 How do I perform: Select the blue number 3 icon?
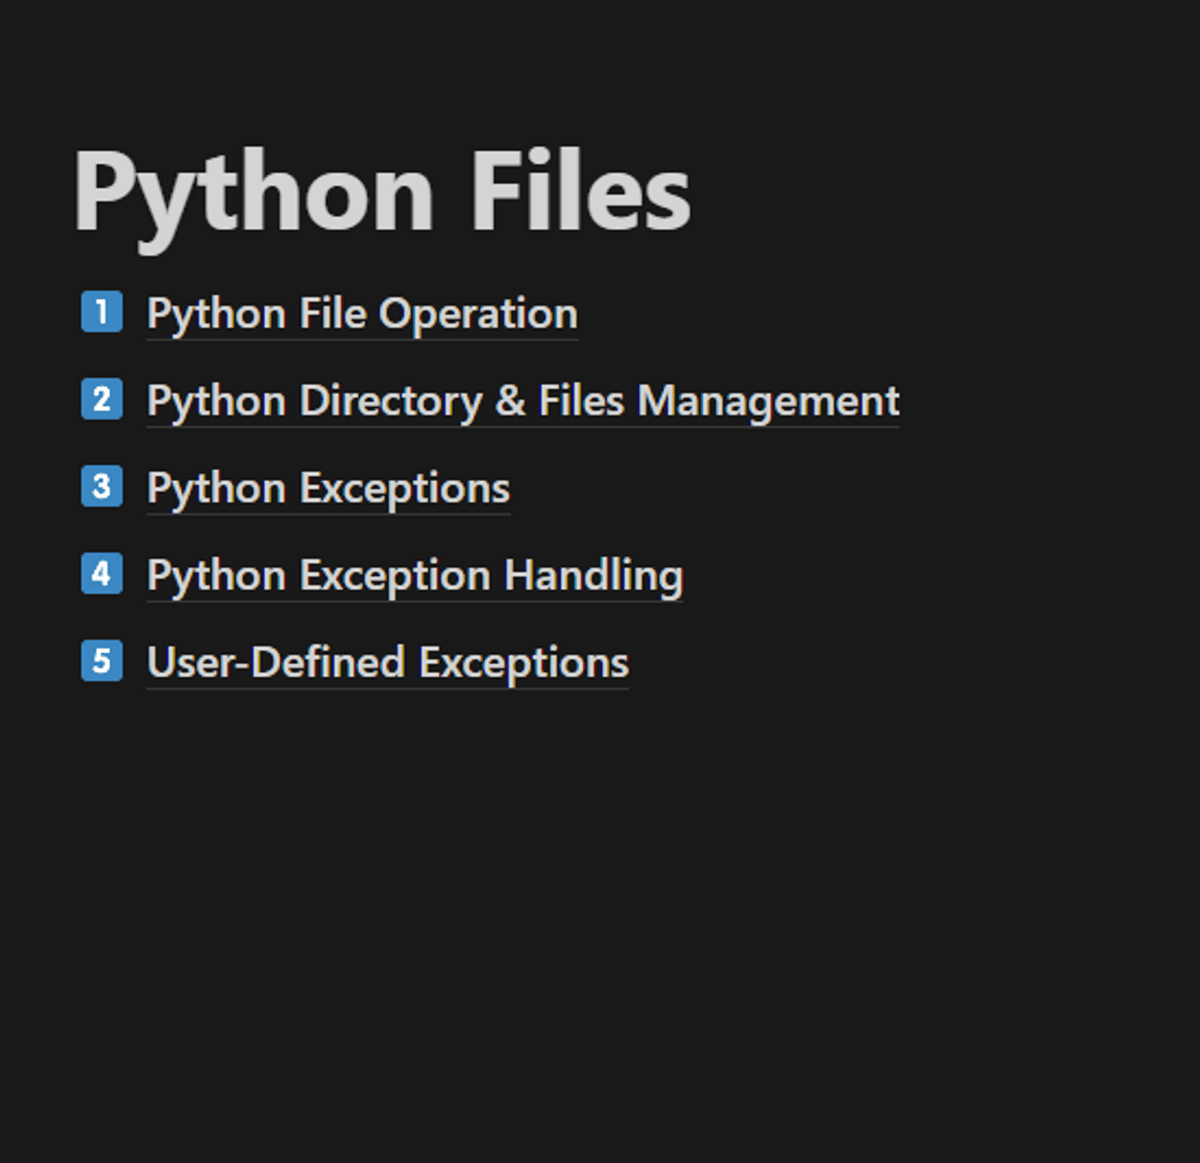click(x=102, y=487)
